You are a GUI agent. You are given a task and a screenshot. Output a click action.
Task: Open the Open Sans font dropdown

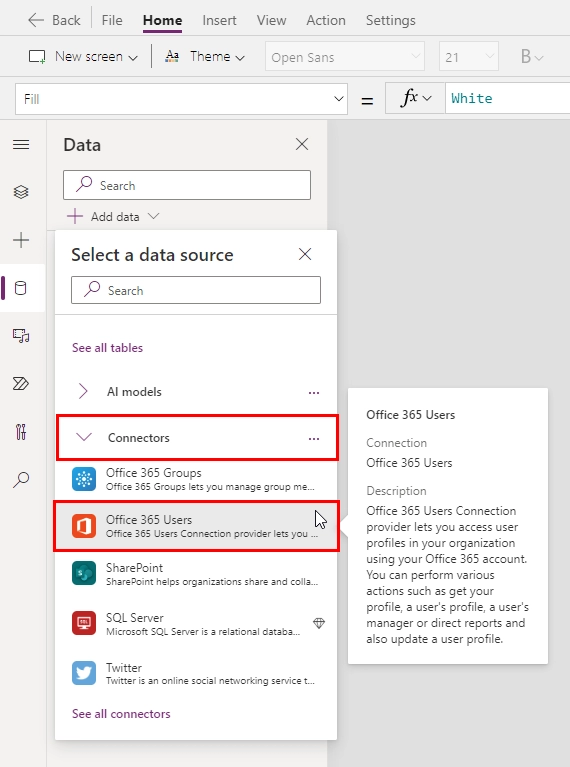[x=345, y=57]
